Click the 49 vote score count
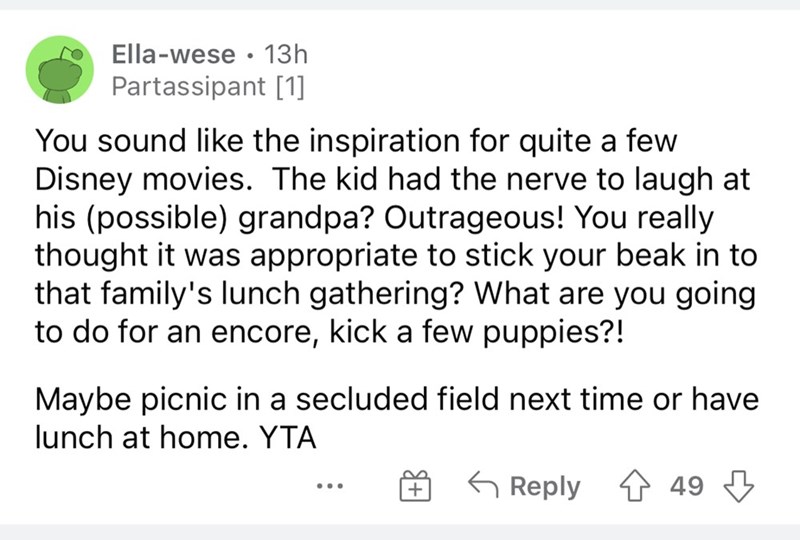The image size is (800, 540). click(x=687, y=485)
